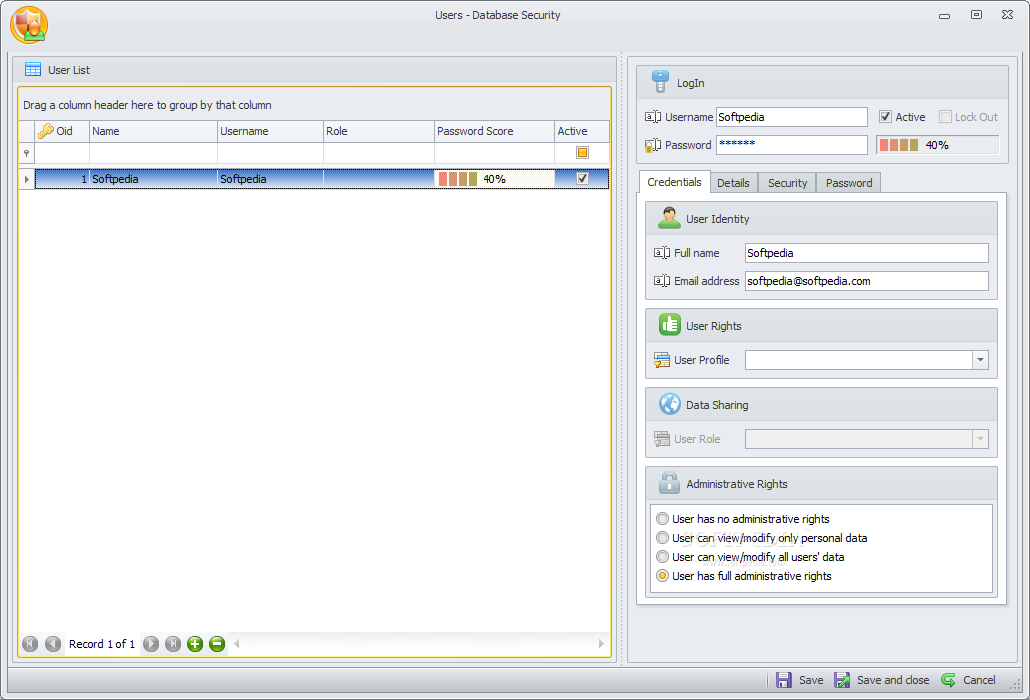This screenshot has width=1030, height=700.
Task: Click the Email address label icon
Action: pos(661,281)
